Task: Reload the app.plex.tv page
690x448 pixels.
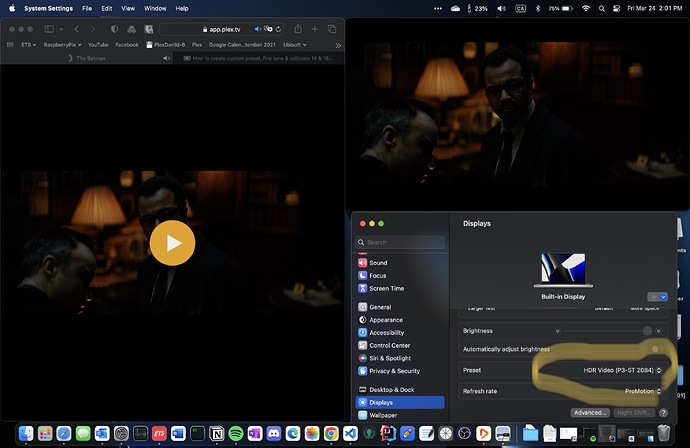Action: tap(279, 29)
